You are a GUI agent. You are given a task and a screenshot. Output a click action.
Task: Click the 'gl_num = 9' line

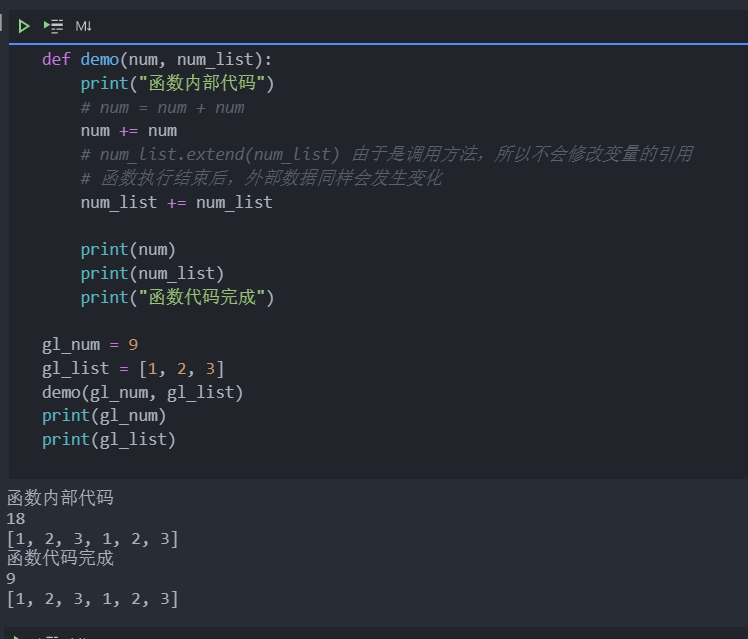pos(90,345)
